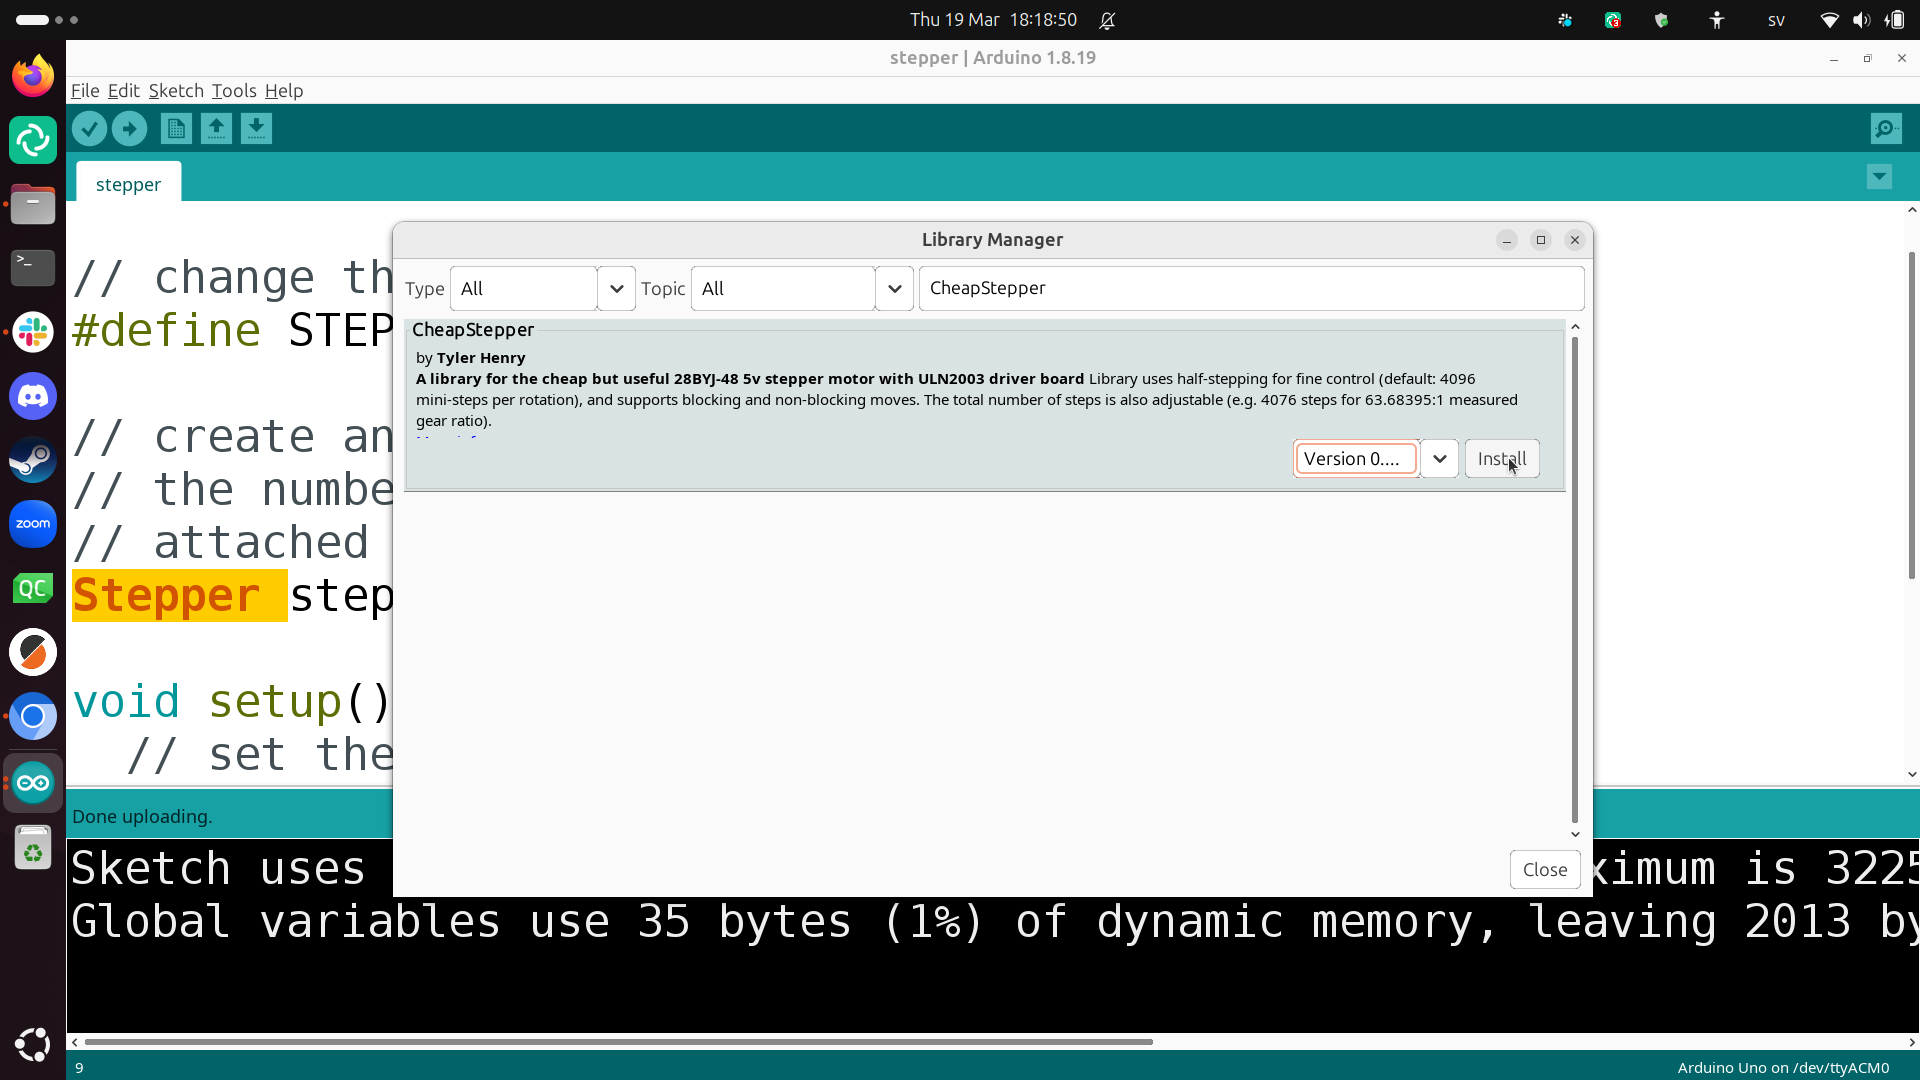This screenshot has width=1920, height=1080.
Task: Click the New sketch file icon
Action: point(176,129)
